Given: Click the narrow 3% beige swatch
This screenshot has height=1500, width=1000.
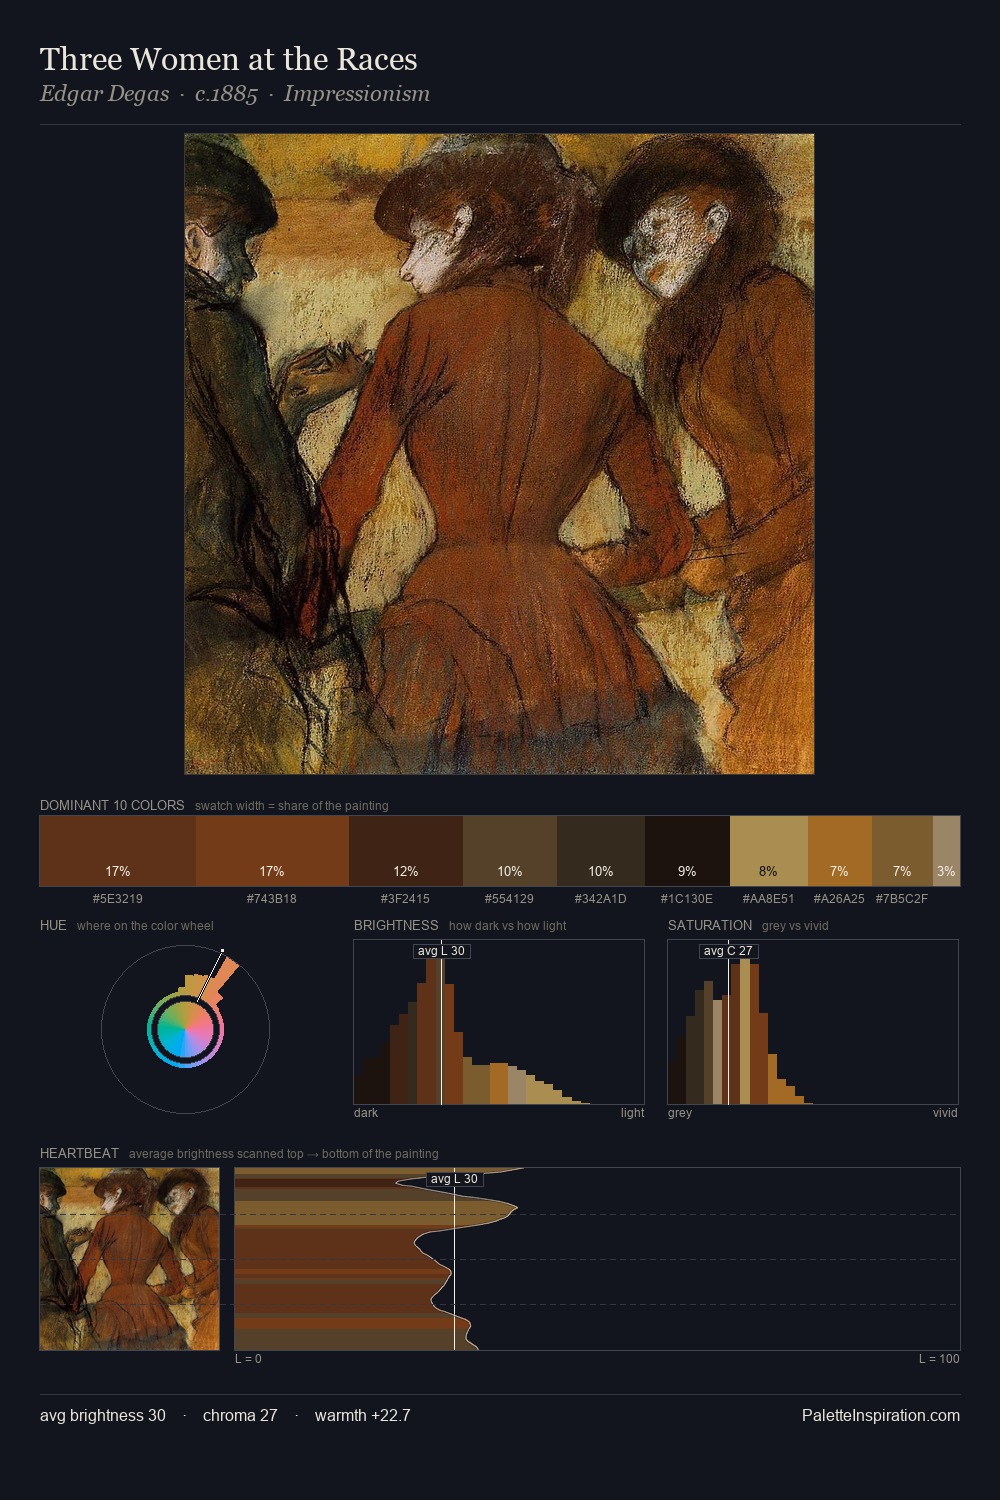Looking at the screenshot, I should click(946, 851).
